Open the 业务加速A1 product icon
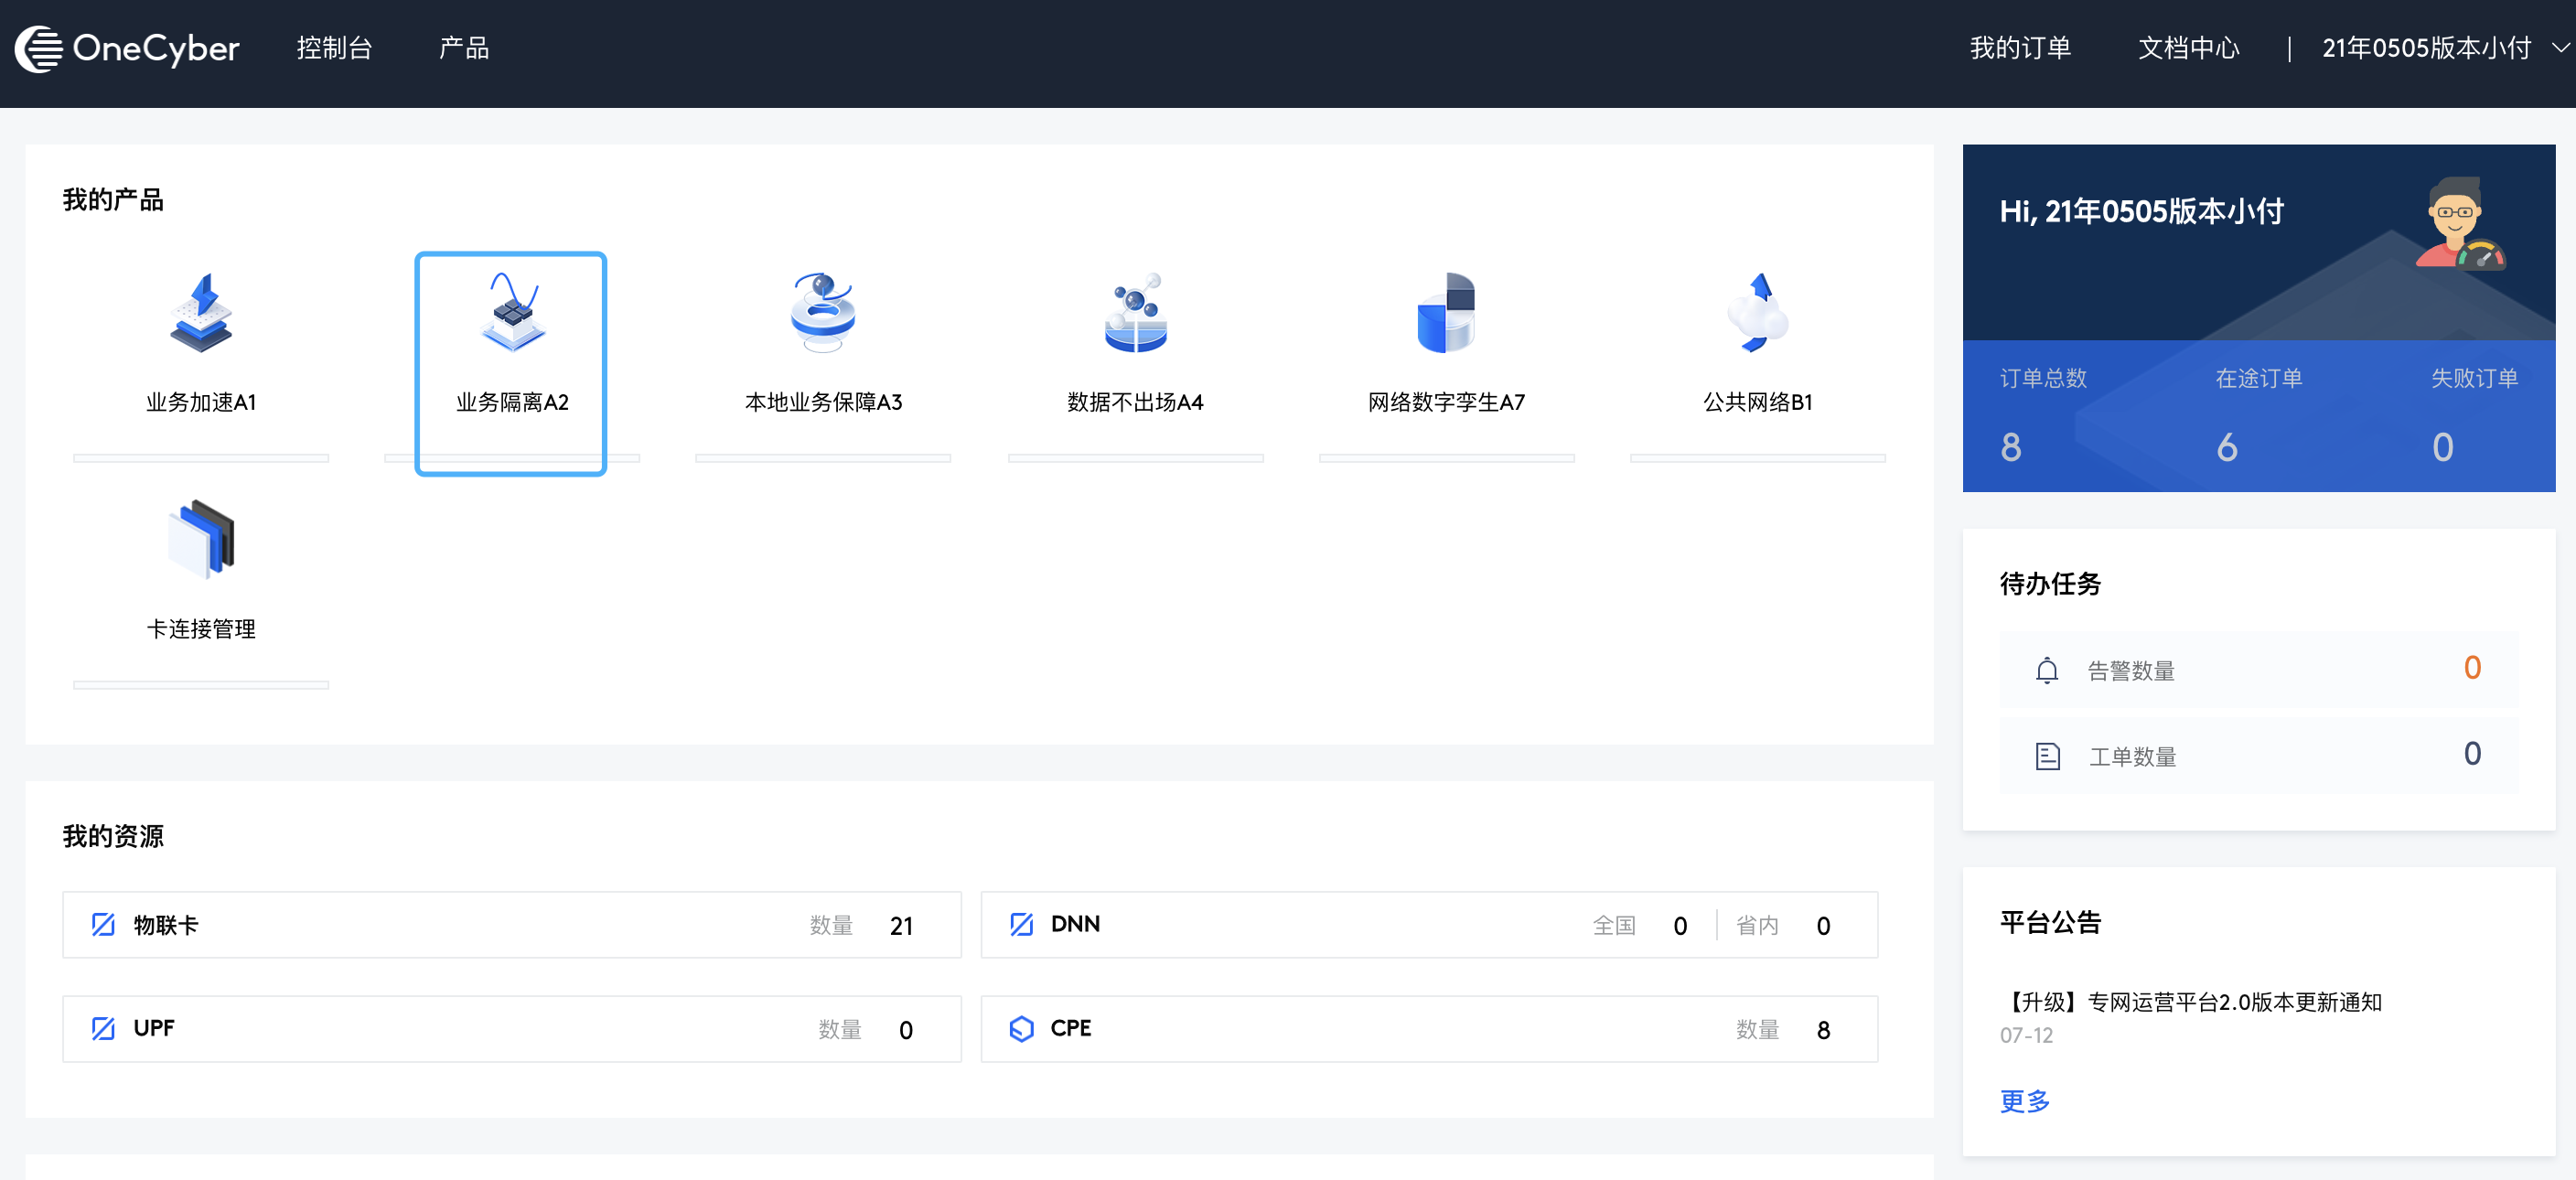Image resolution: width=2576 pixels, height=1180 pixels. pos(200,313)
